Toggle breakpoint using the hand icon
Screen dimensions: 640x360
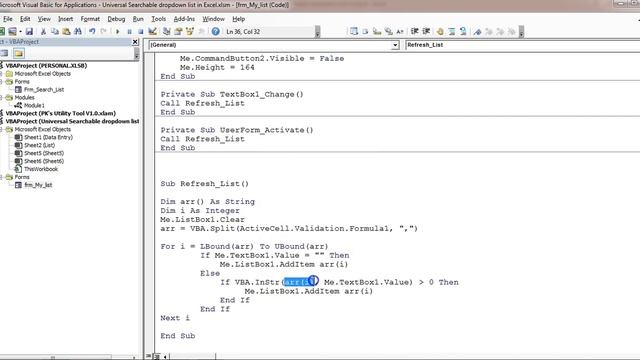pos(440,31)
